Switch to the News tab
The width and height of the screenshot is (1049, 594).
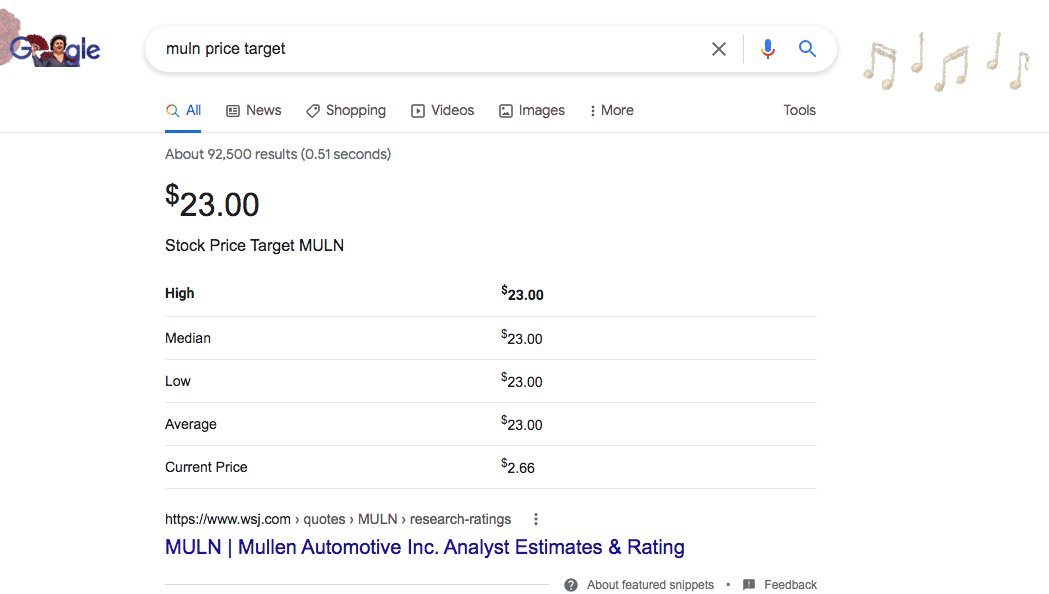pos(254,110)
